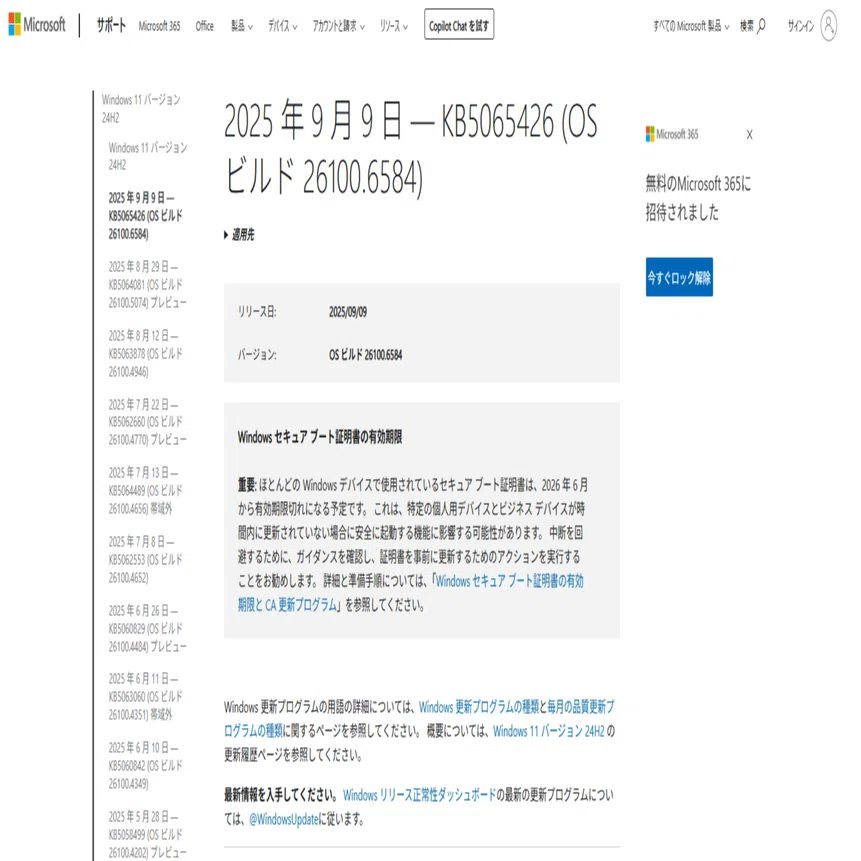Click 無料のMicrosoft 365に招待されました text
The width and height of the screenshot is (861, 861).
click(x=698, y=198)
